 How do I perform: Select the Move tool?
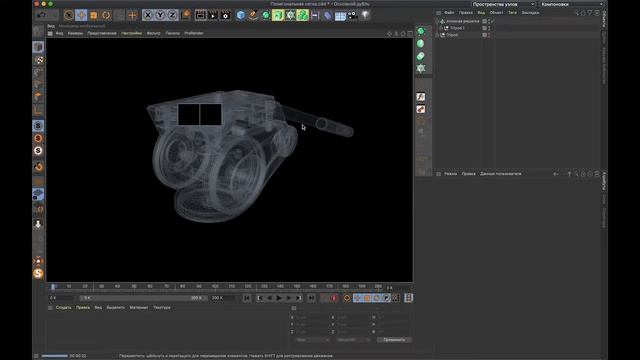pos(81,16)
